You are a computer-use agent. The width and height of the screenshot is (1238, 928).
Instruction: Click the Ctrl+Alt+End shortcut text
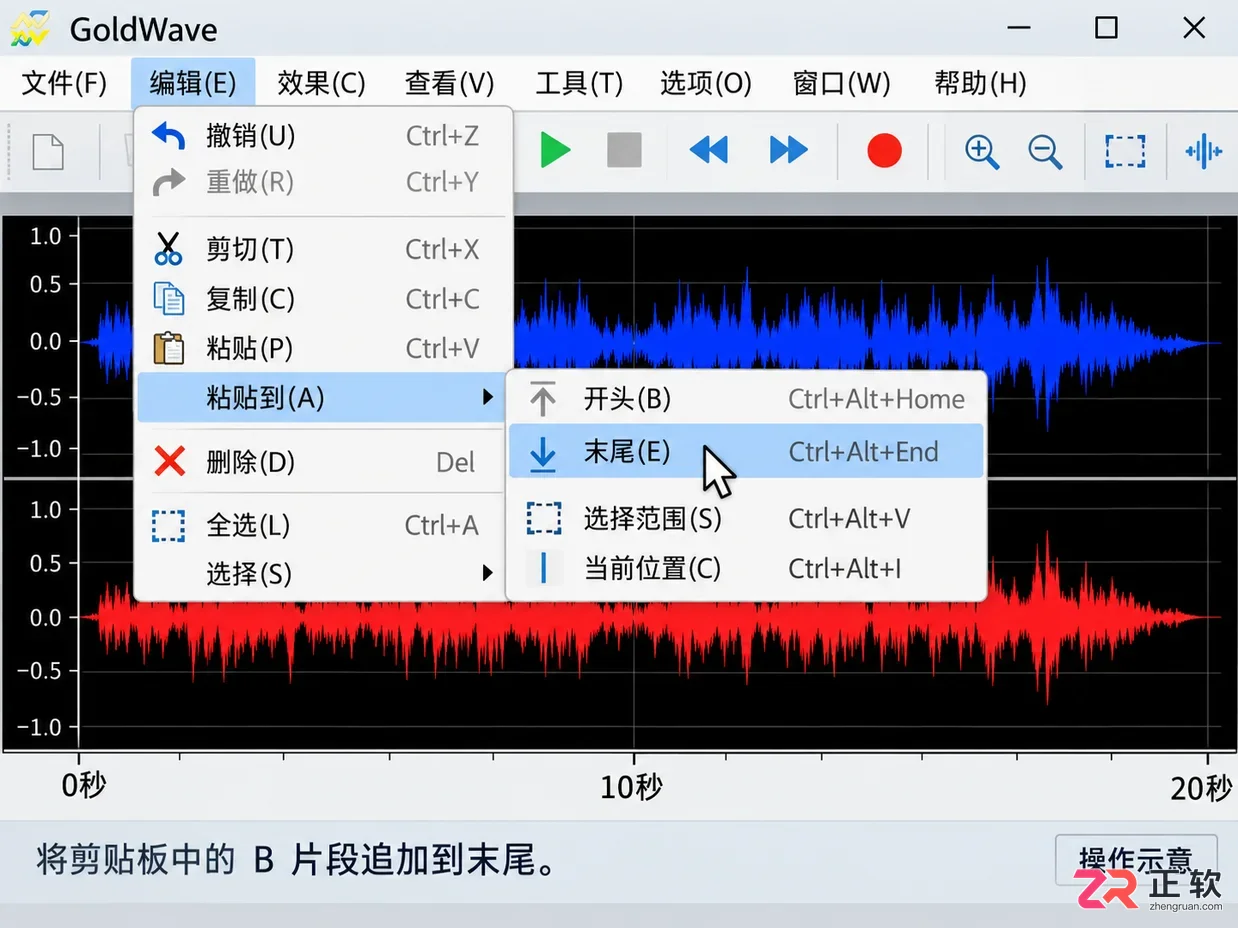(864, 452)
